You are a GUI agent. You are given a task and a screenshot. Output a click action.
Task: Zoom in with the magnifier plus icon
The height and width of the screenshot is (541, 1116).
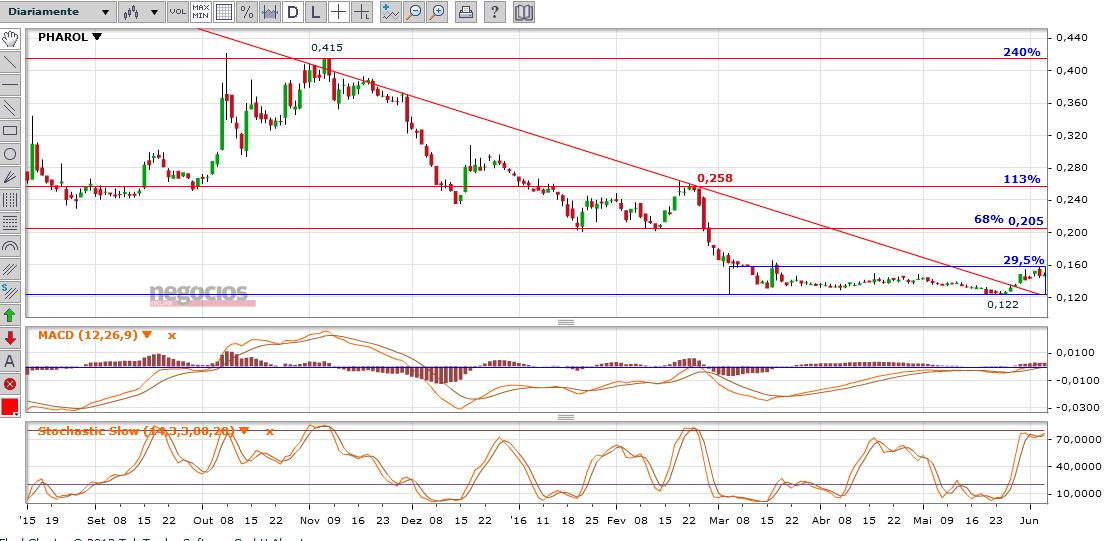tap(438, 13)
